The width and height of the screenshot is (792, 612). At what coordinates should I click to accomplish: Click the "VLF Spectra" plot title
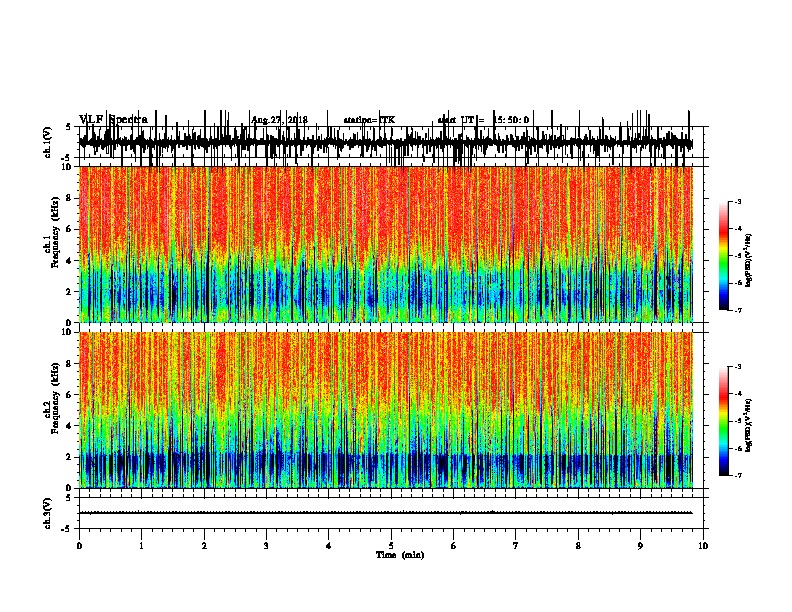[114, 120]
